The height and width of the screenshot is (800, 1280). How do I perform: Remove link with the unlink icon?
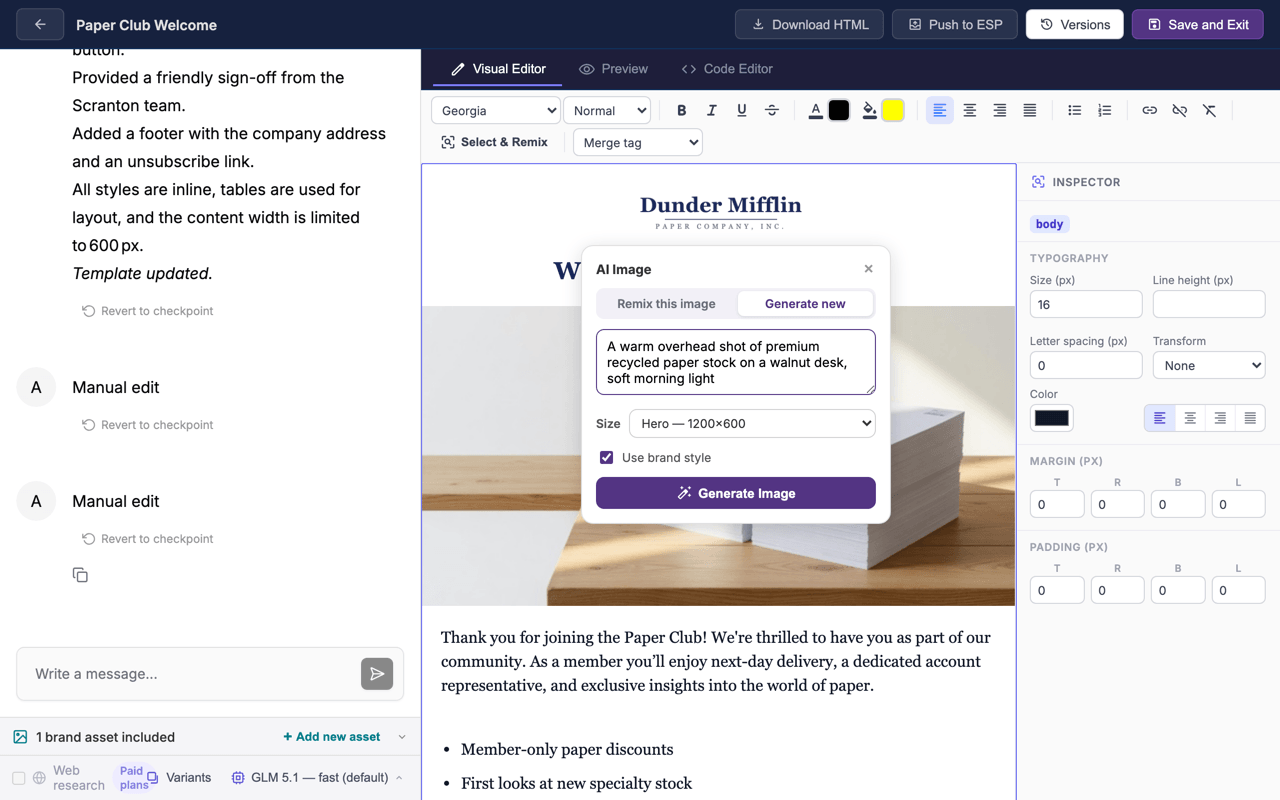point(1180,111)
